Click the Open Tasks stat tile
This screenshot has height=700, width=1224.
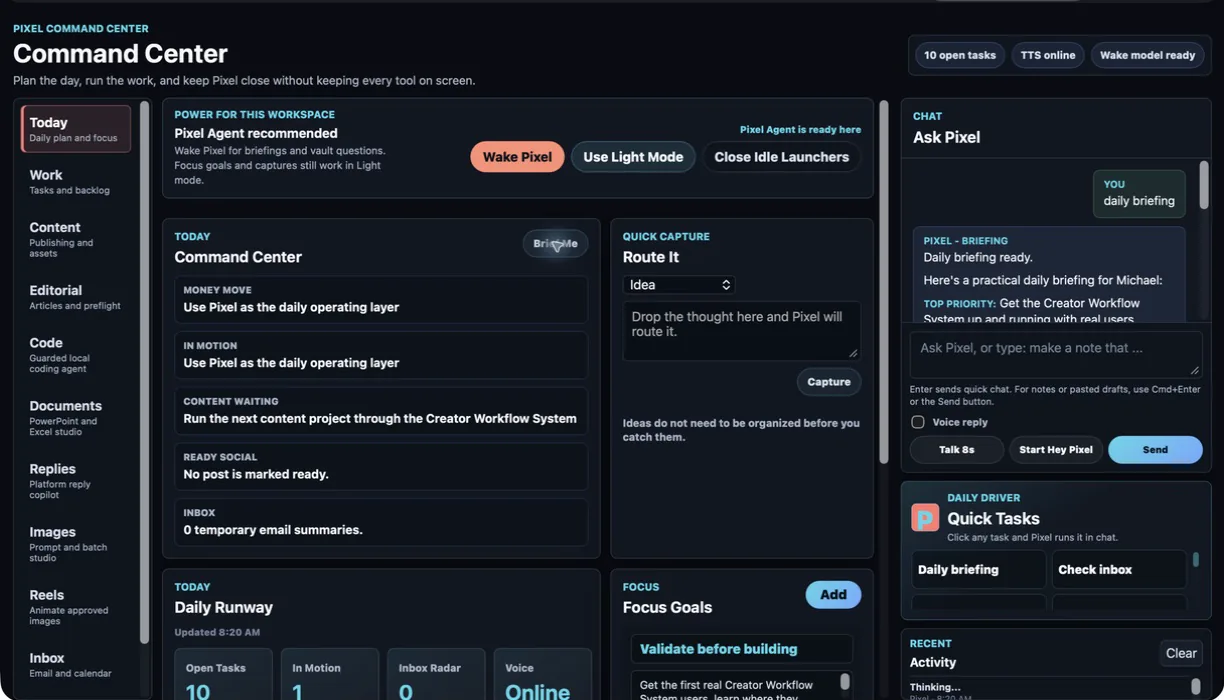pos(223,675)
